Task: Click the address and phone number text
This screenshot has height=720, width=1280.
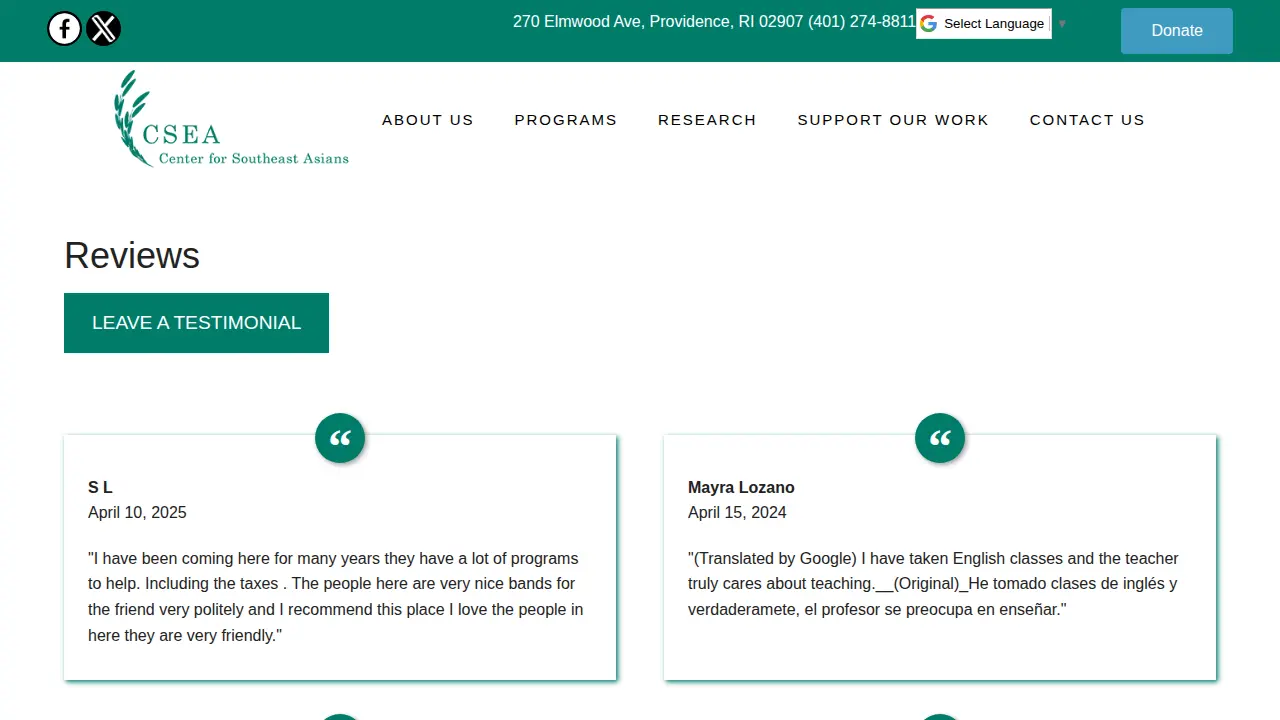Action: click(x=714, y=22)
